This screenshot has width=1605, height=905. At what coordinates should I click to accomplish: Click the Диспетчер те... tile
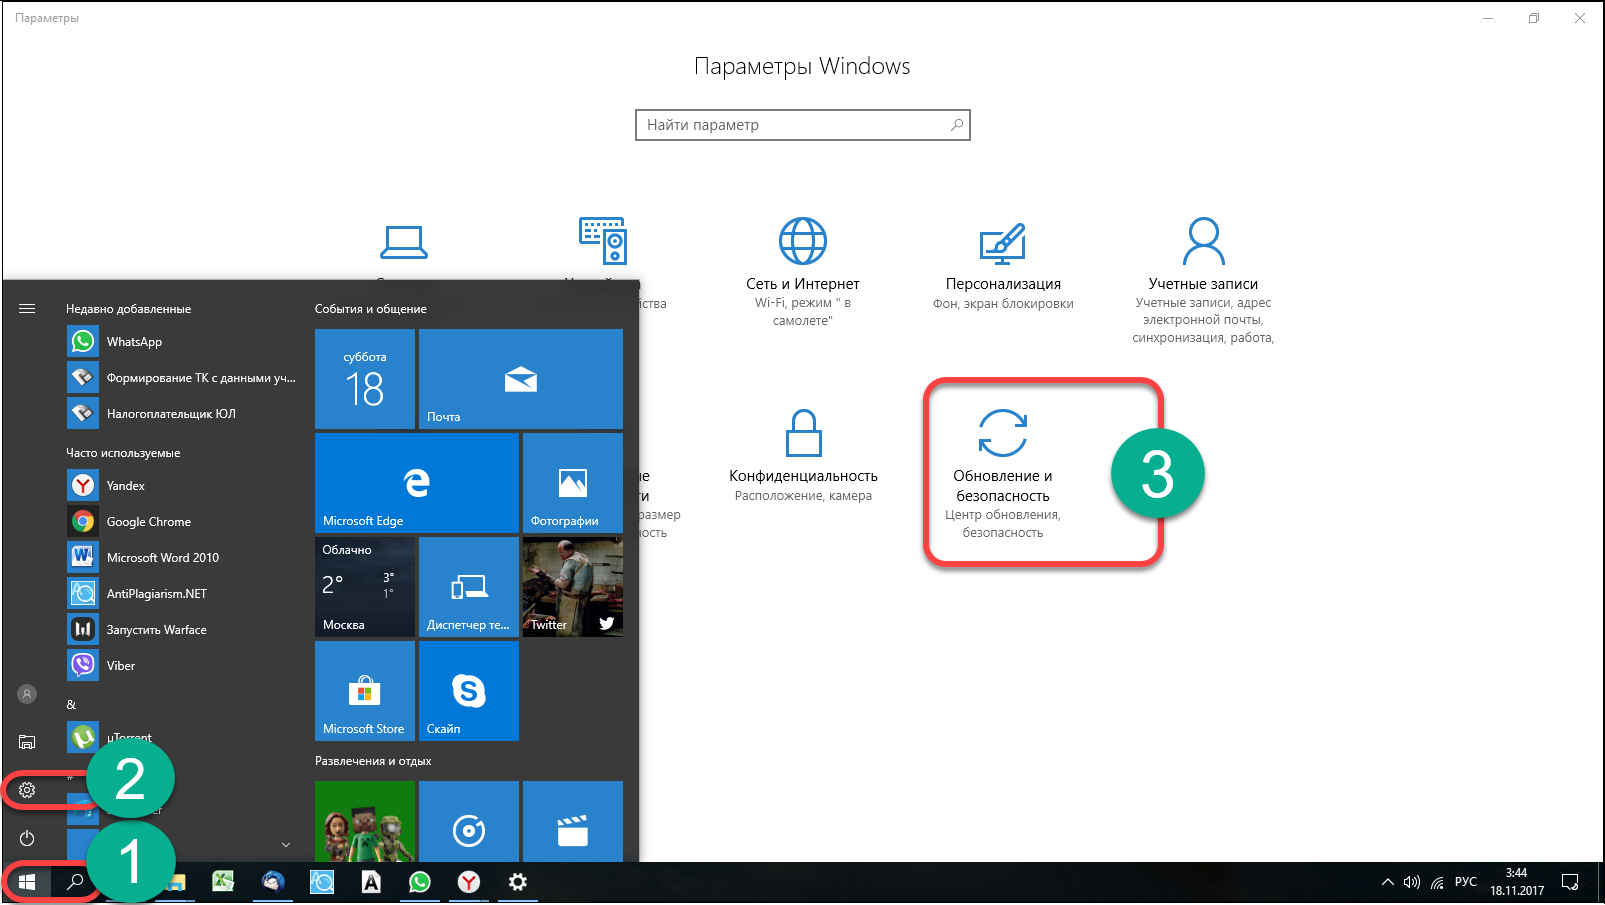pyautogui.click(x=469, y=587)
